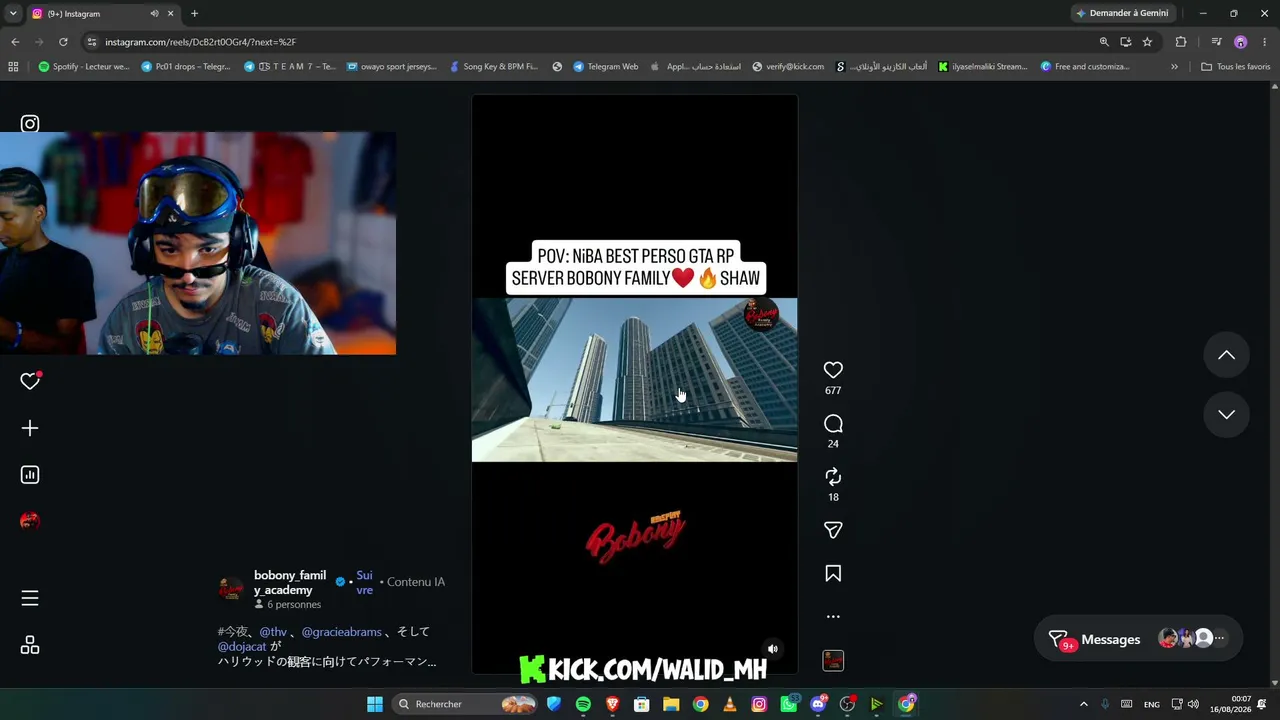Viewport: 1280px width, 720px height.
Task: Open the zoom magnifier icon in the address bar
Action: 1104,42
